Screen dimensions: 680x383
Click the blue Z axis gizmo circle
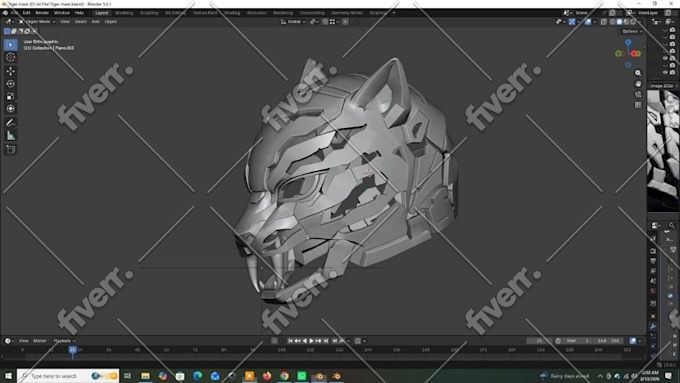click(x=628, y=42)
